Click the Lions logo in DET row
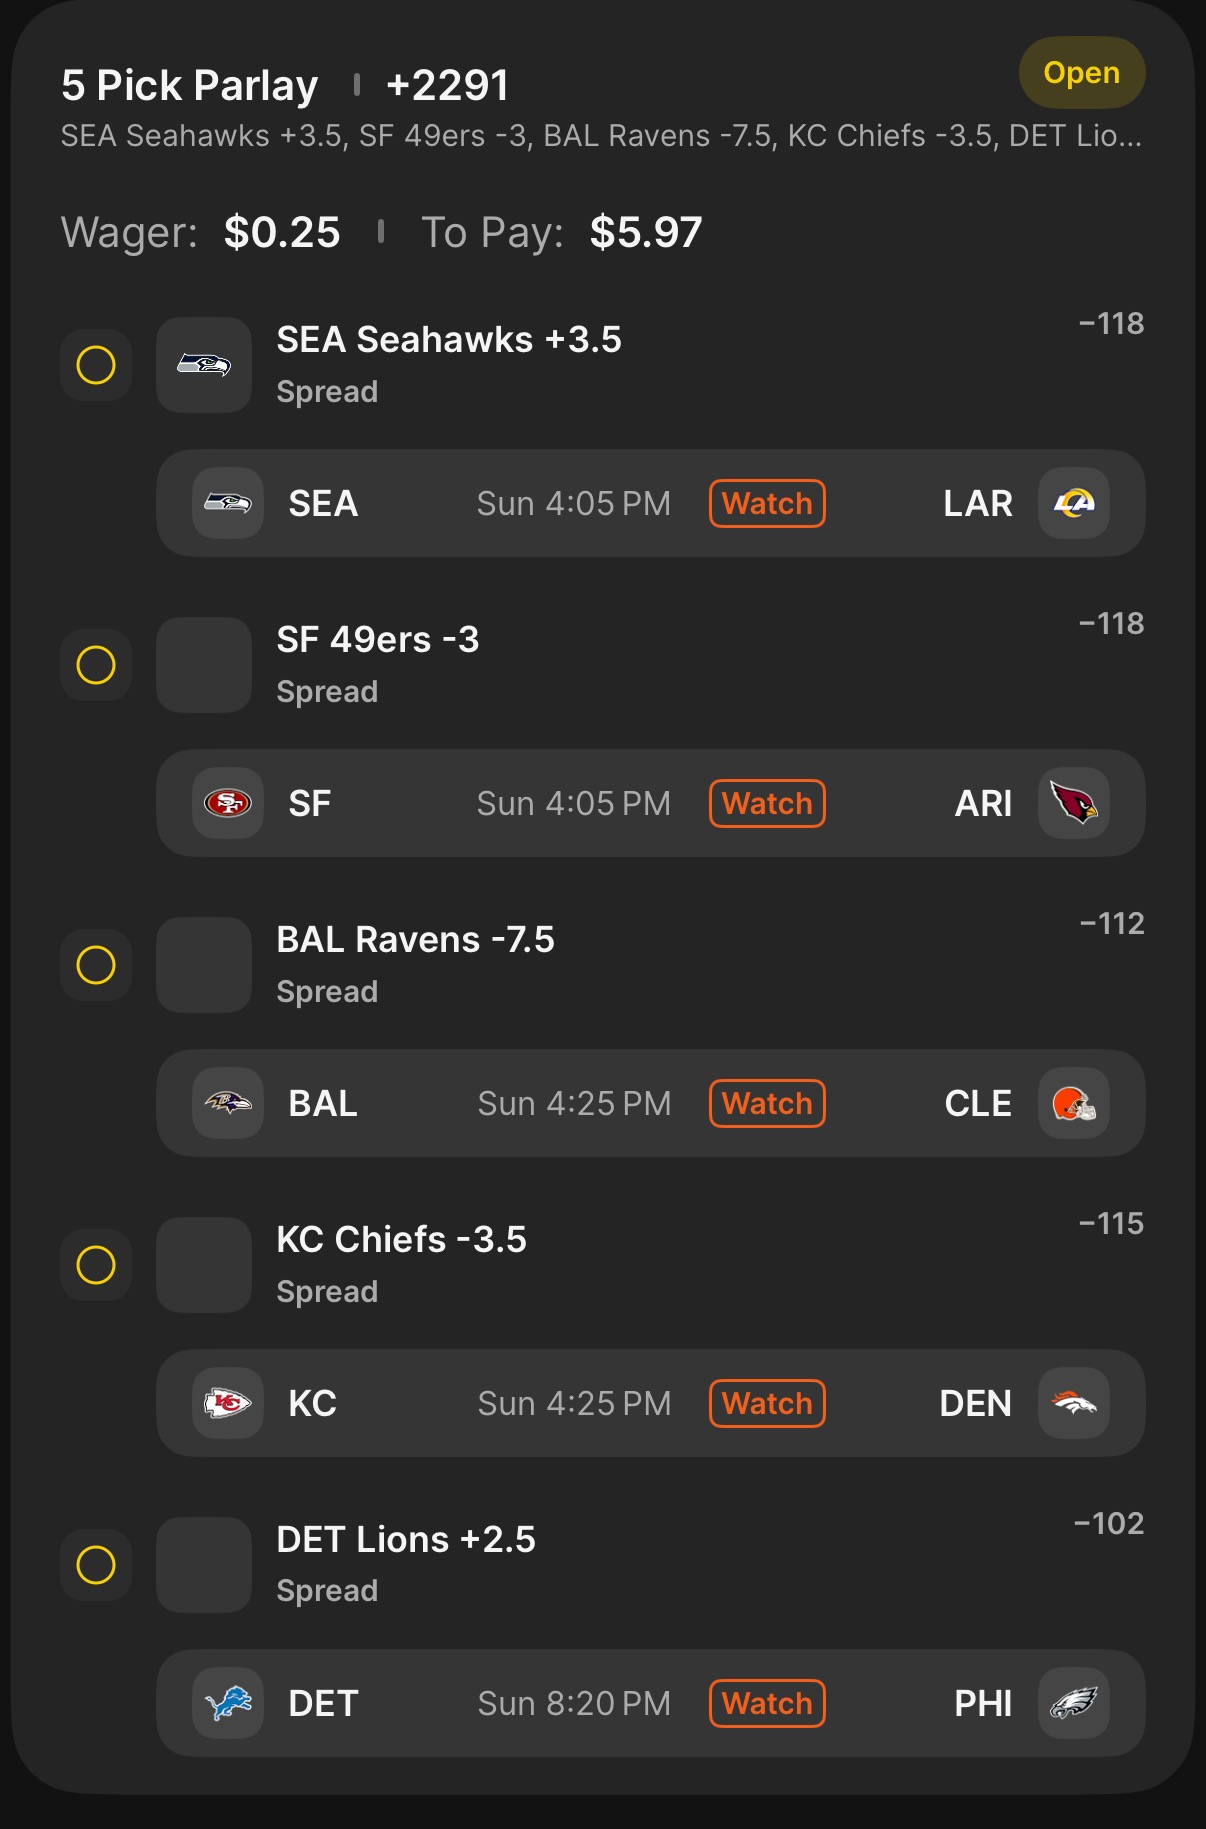 228,1703
